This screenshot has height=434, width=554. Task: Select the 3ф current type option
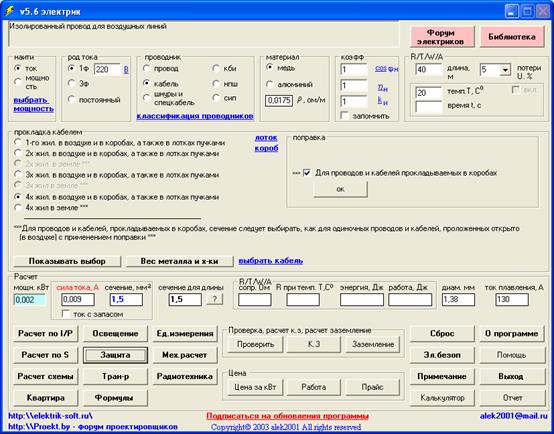pos(72,83)
